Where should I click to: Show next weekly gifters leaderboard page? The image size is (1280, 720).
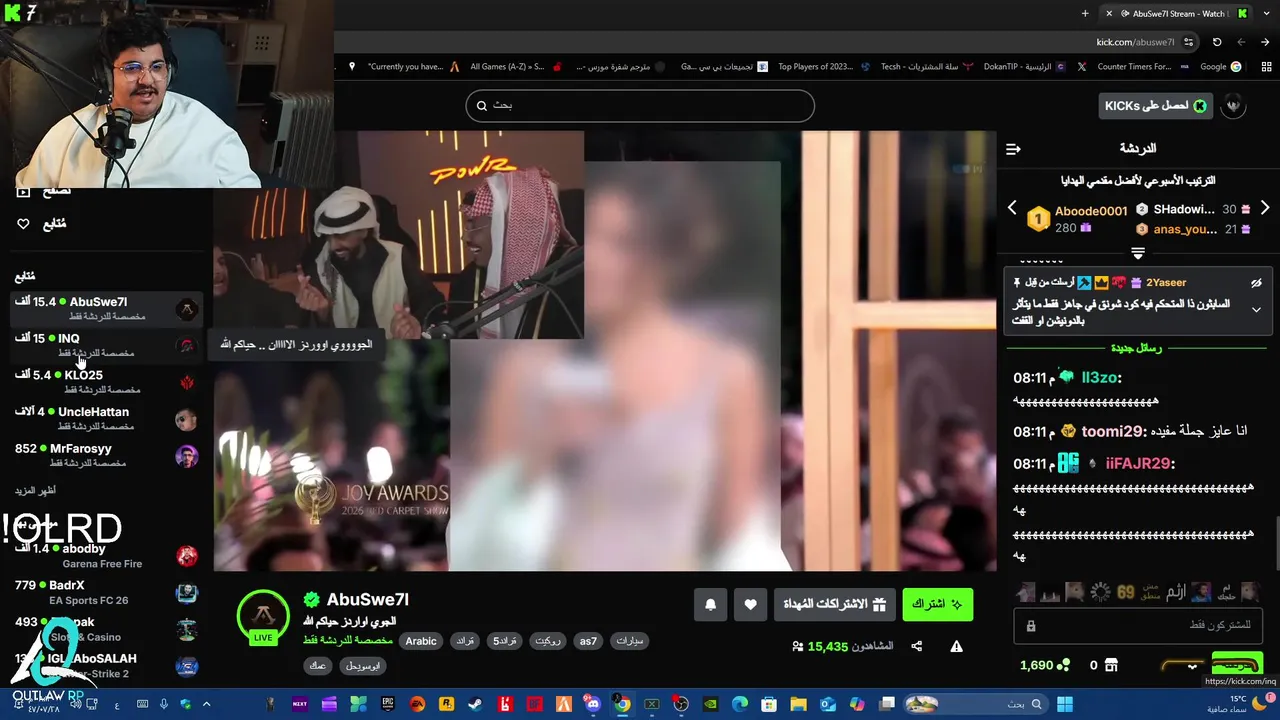tap(1265, 208)
